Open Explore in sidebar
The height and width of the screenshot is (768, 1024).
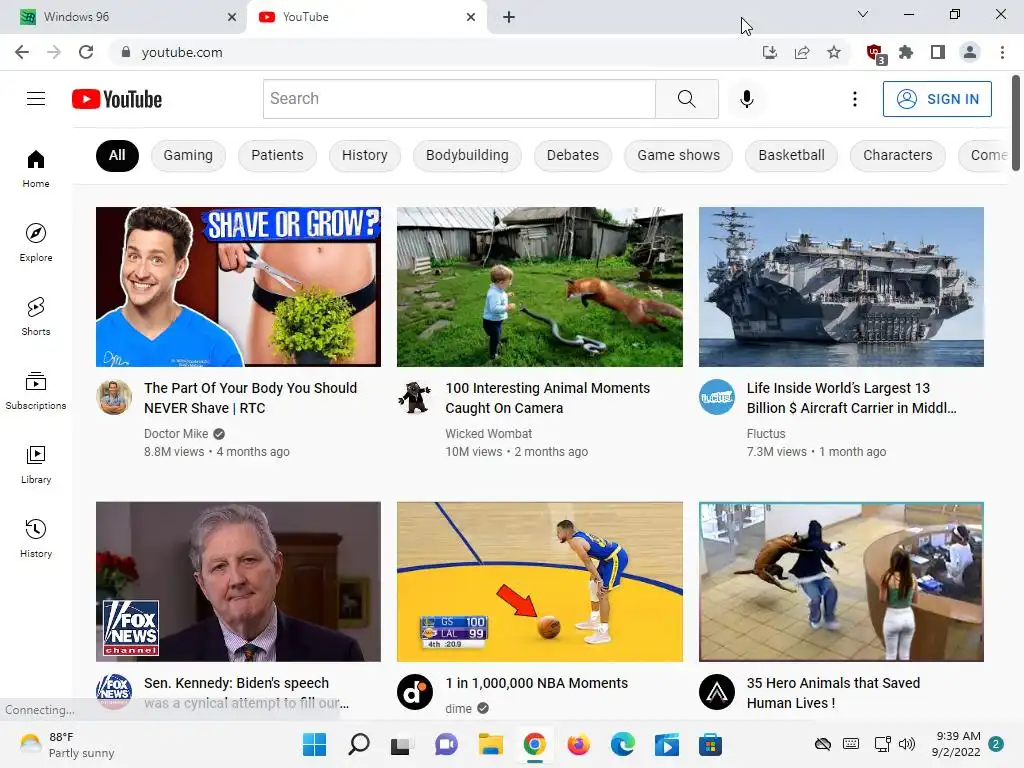(x=36, y=243)
